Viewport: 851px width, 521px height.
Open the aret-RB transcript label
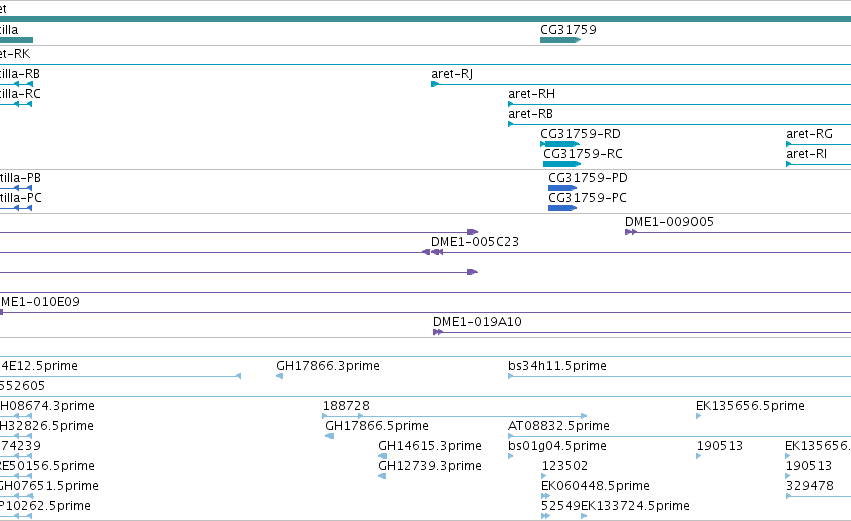click(530, 114)
